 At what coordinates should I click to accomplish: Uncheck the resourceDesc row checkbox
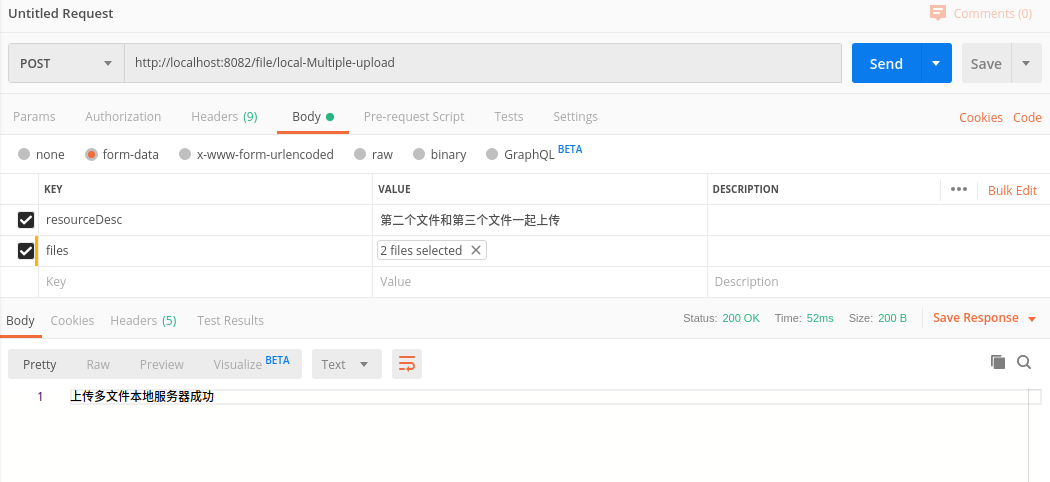[x=26, y=220]
